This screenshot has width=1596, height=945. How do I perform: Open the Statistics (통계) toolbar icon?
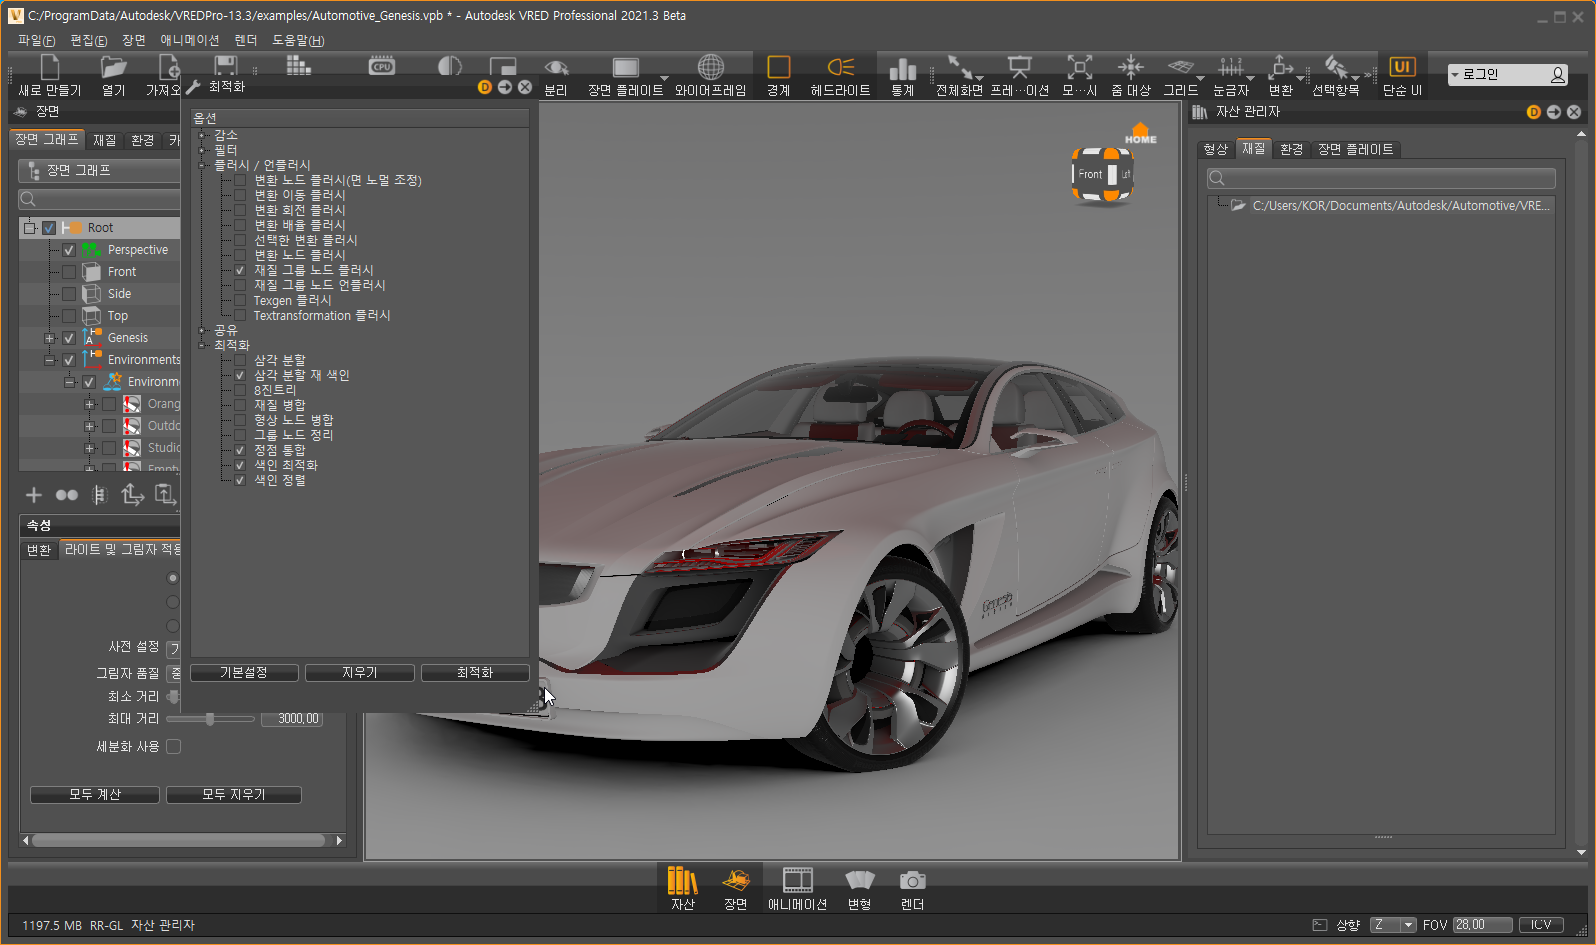click(x=902, y=68)
